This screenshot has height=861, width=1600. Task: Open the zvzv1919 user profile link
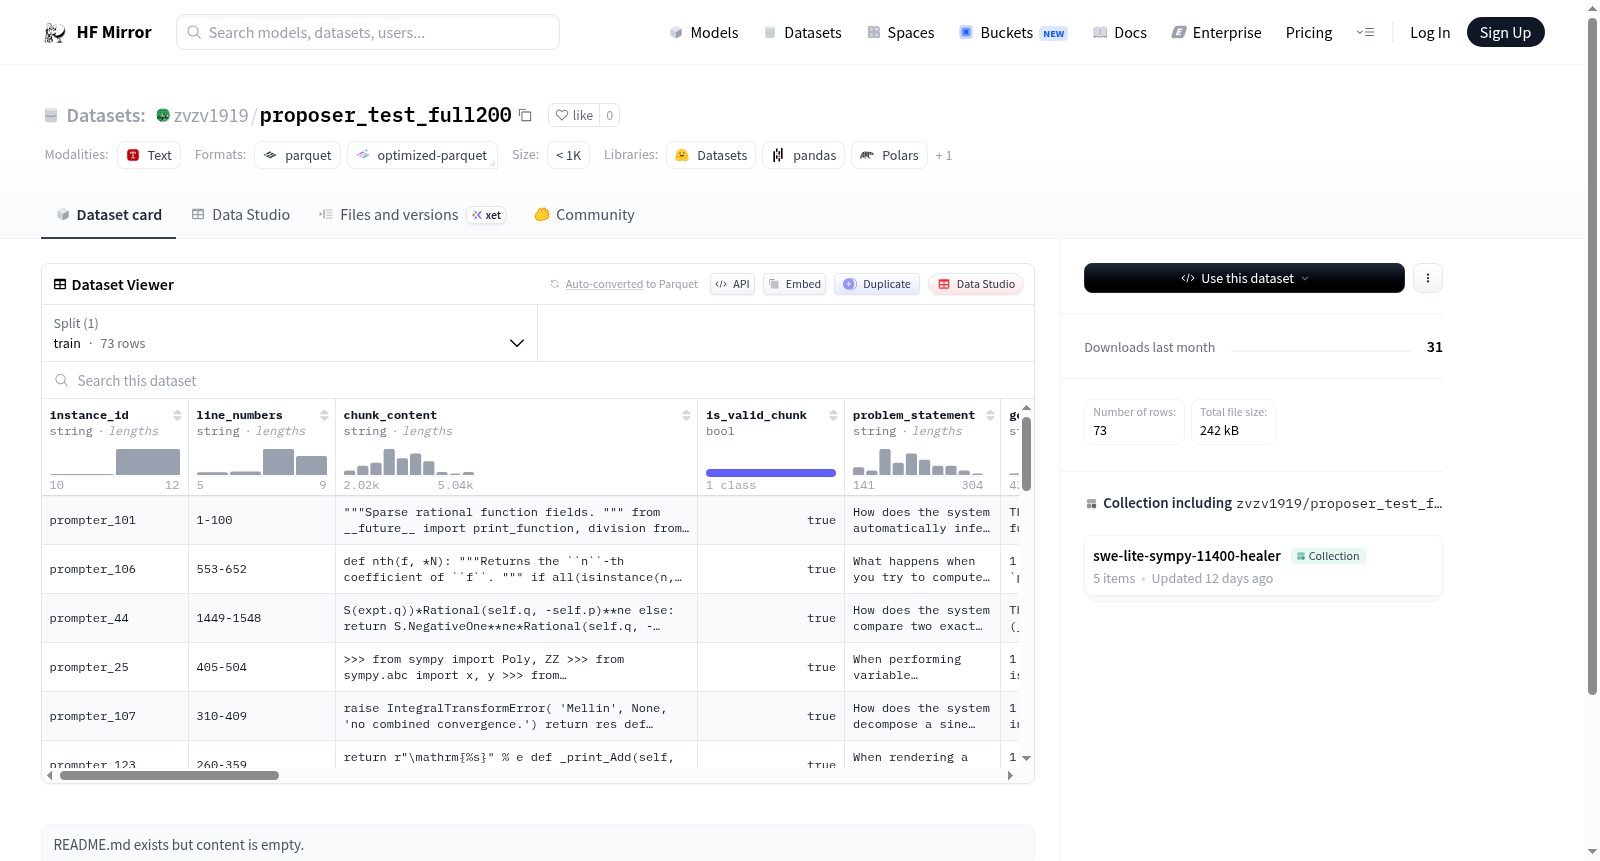pyautogui.click(x=211, y=116)
